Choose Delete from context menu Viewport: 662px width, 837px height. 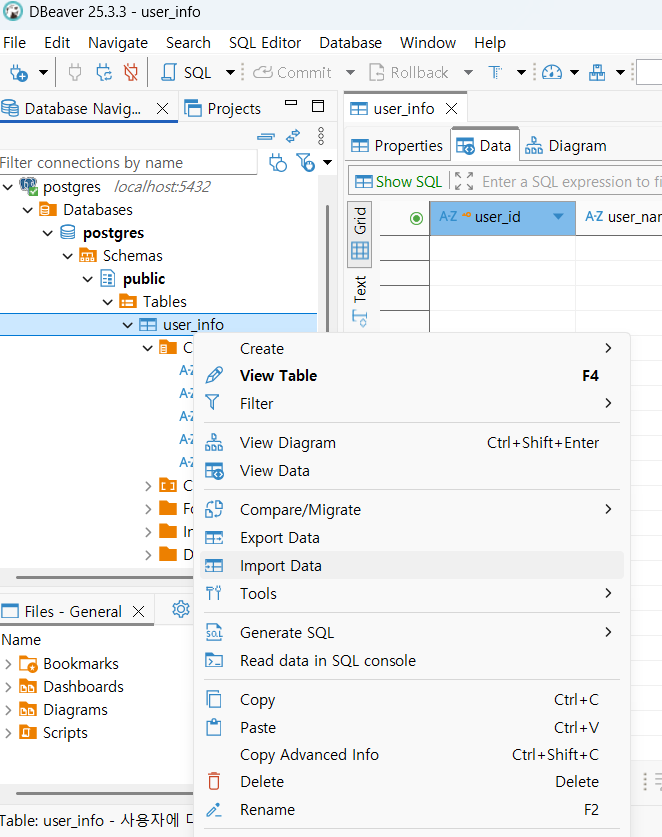(412, 782)
